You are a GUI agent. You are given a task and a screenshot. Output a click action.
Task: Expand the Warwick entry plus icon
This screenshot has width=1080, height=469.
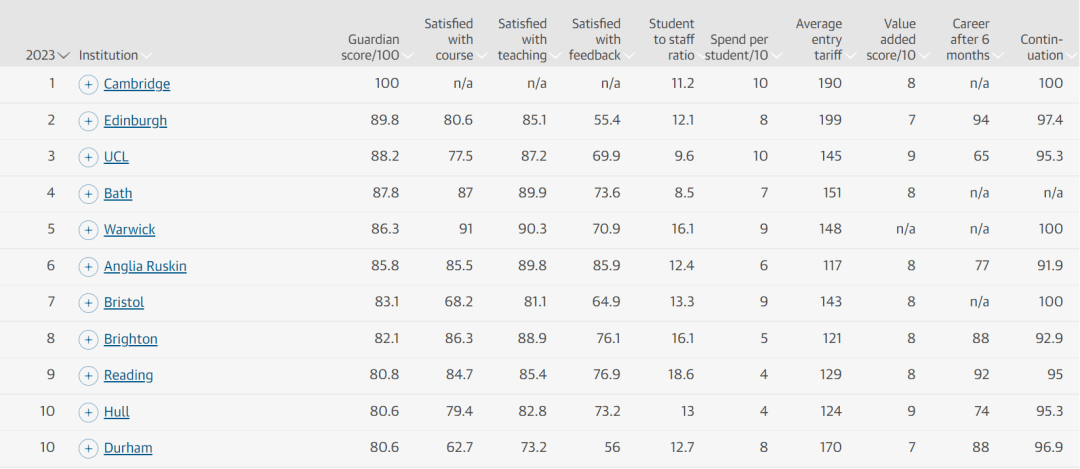pyautogui.click(x=88, y=230)
